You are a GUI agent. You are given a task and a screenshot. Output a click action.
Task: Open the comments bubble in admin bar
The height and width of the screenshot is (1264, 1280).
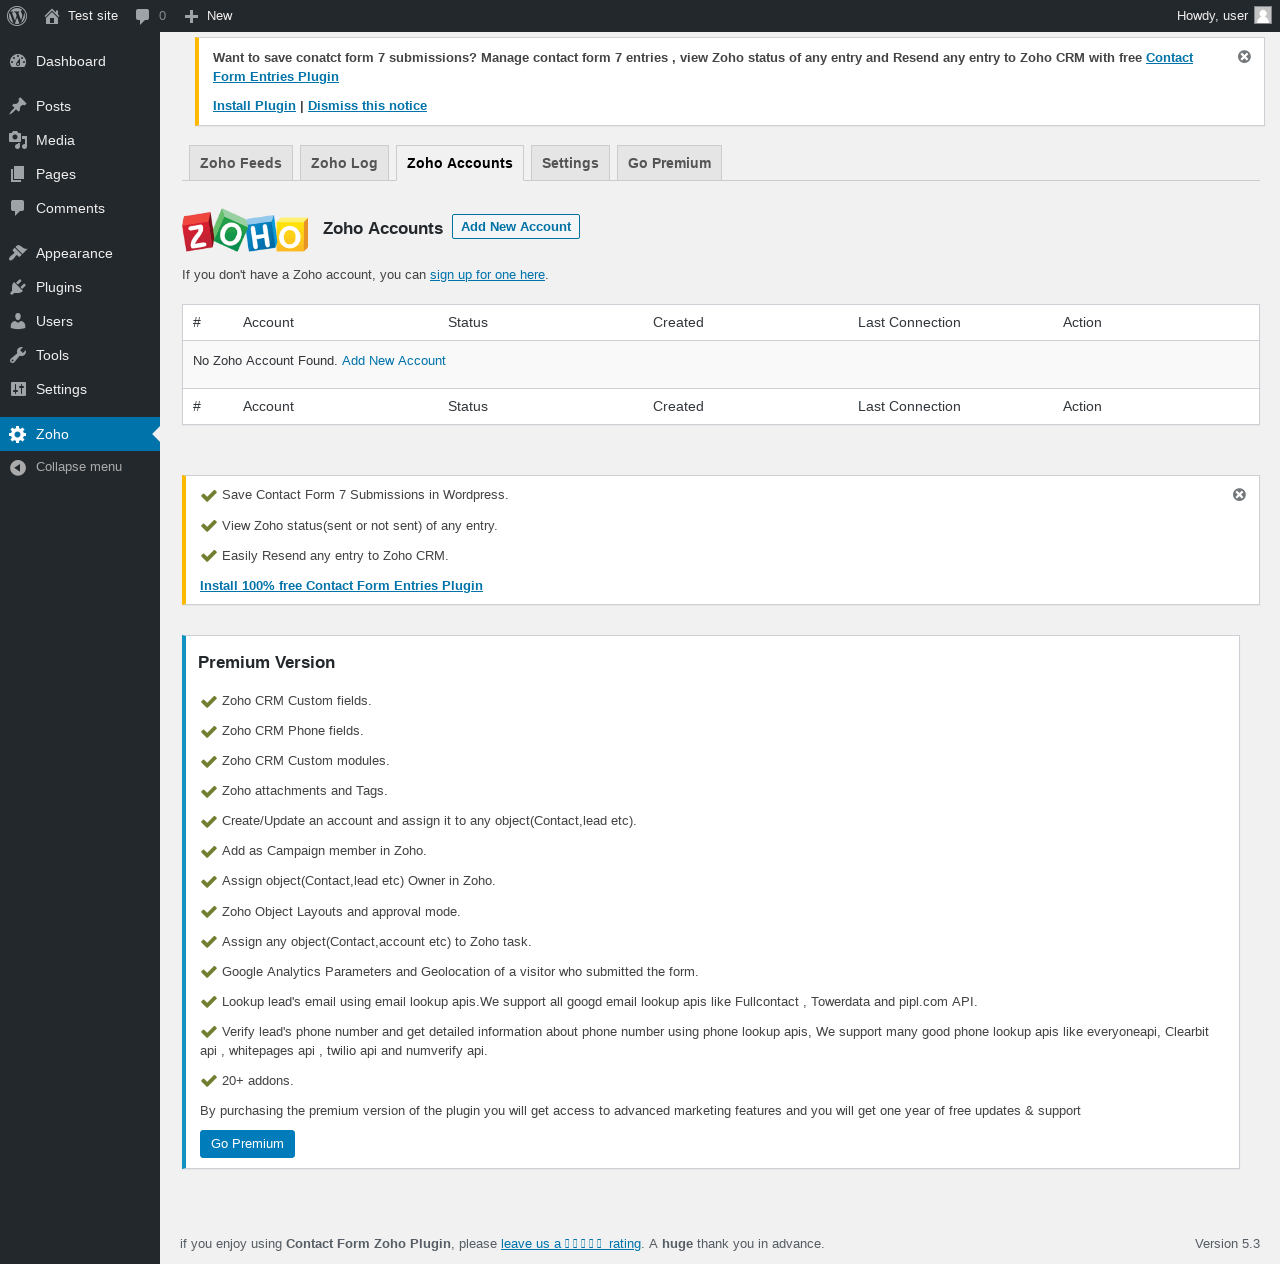[143, 16]
